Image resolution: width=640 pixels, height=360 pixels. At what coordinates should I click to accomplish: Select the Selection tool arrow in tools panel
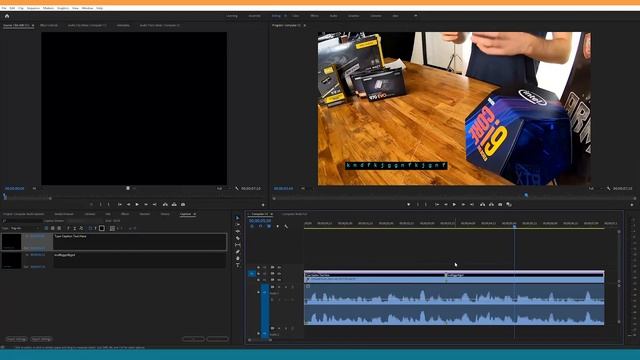pos(238,218)
